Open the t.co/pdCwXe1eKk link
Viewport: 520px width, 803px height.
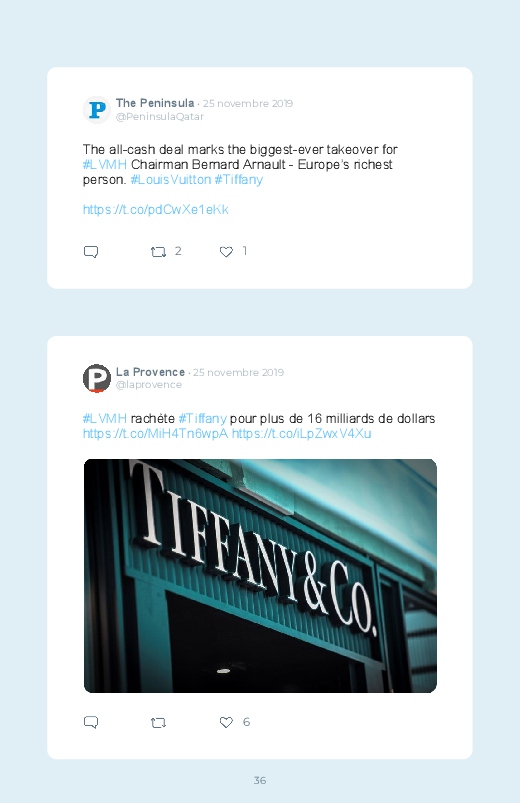coord(156,209)
